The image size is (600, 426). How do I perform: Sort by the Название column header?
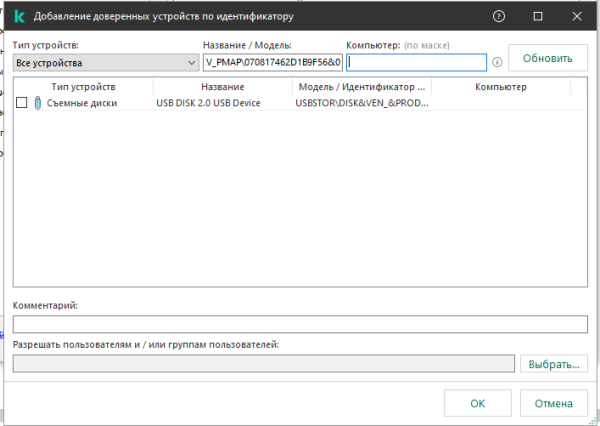[x=222, y=88]
